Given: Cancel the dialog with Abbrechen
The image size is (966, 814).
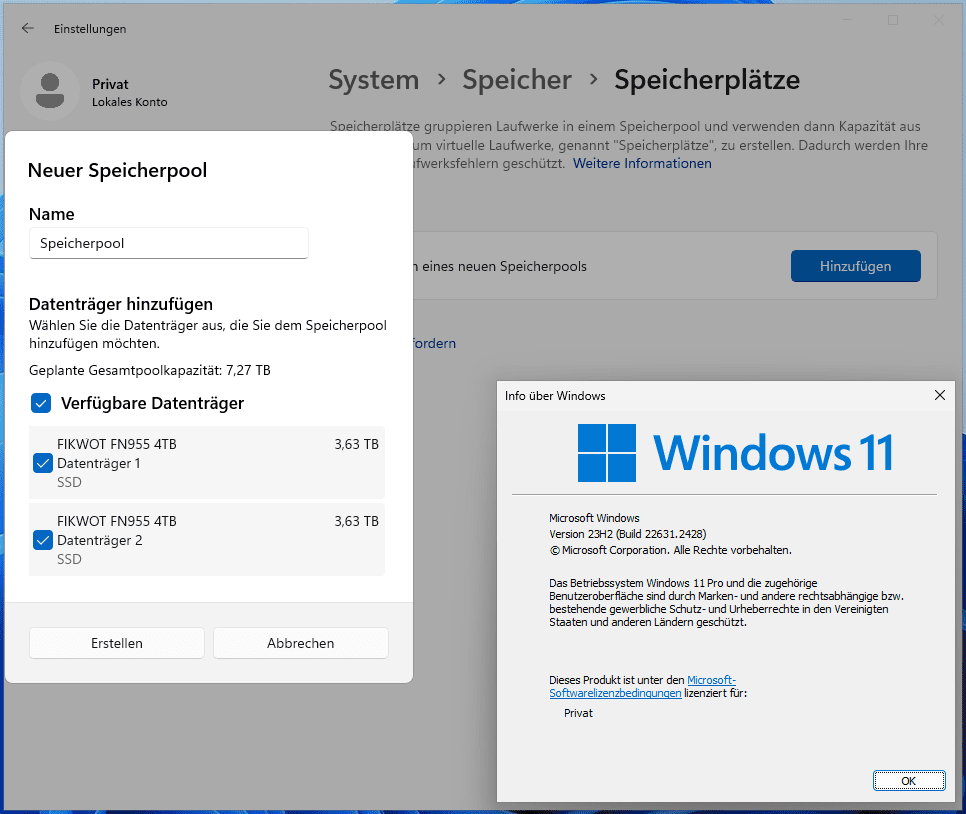Looking at the screenshot, I should coord(301,643).
